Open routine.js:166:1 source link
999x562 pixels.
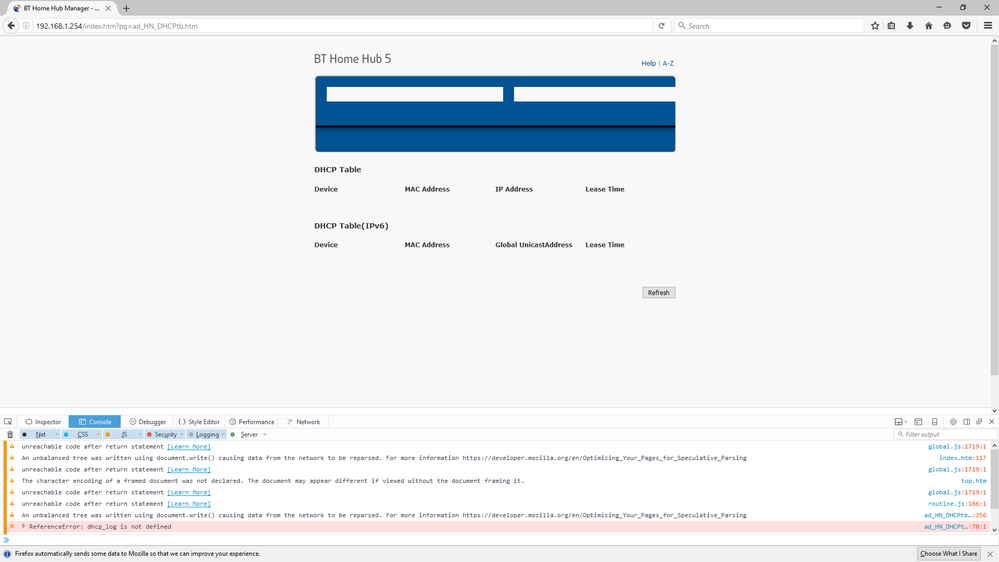click(x=957, y=504)
